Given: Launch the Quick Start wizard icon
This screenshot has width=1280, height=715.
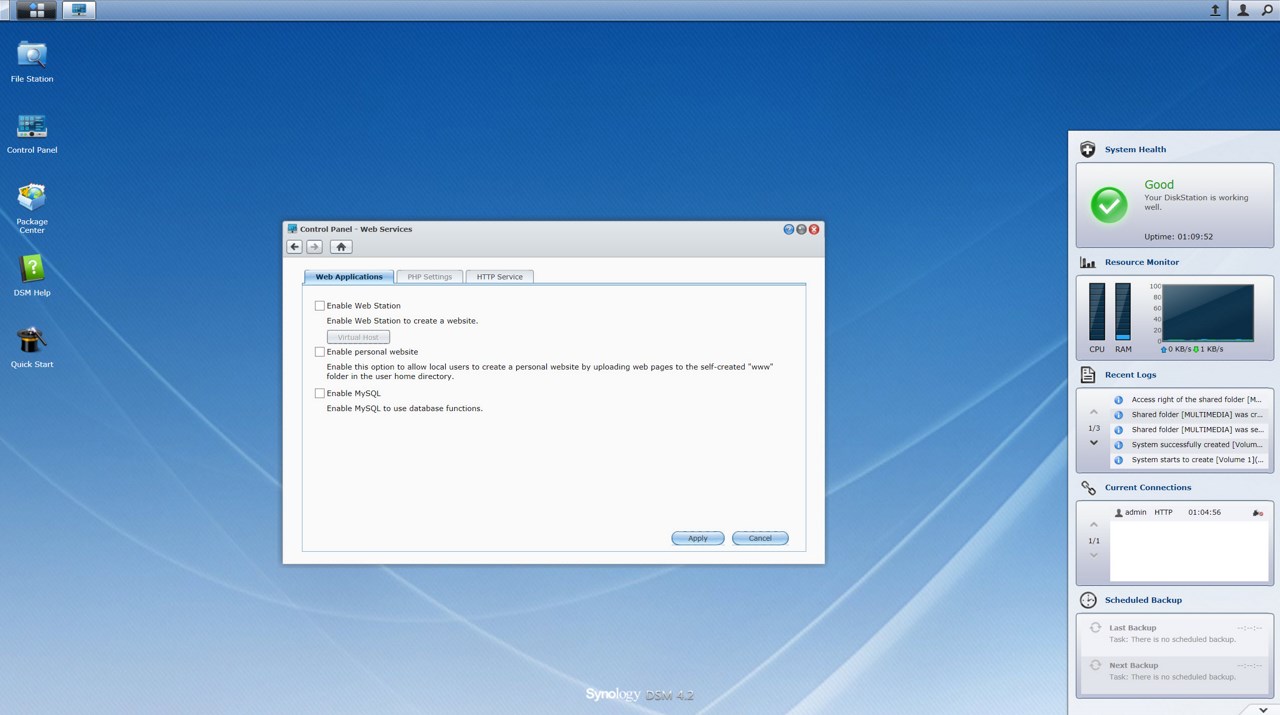Looking at the screenshot, I should 32,347.
